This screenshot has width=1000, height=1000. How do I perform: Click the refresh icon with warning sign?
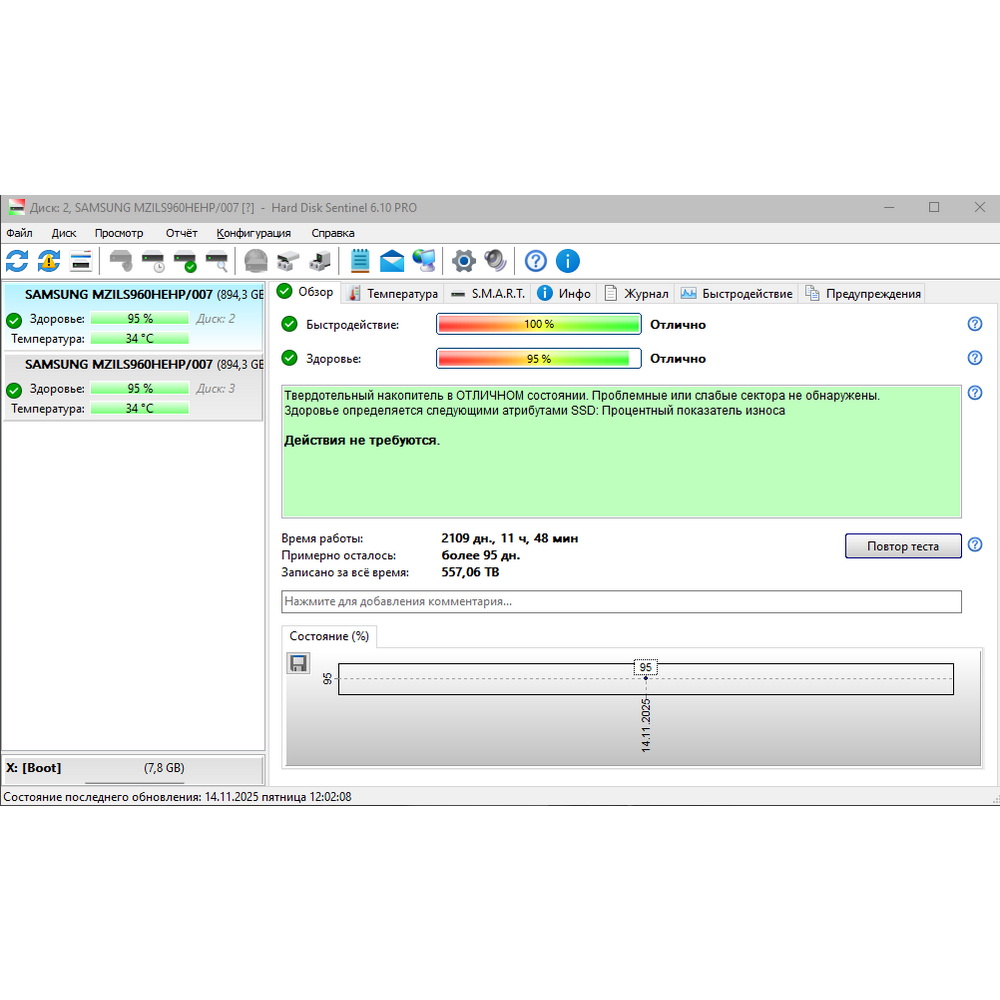coord(49,261)
